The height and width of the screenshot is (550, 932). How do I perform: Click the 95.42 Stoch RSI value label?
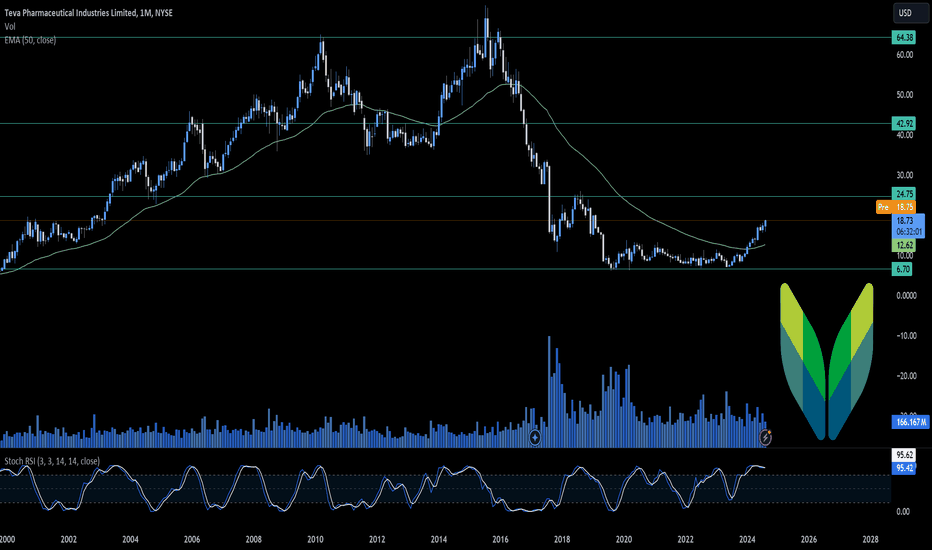coord(904,468)
